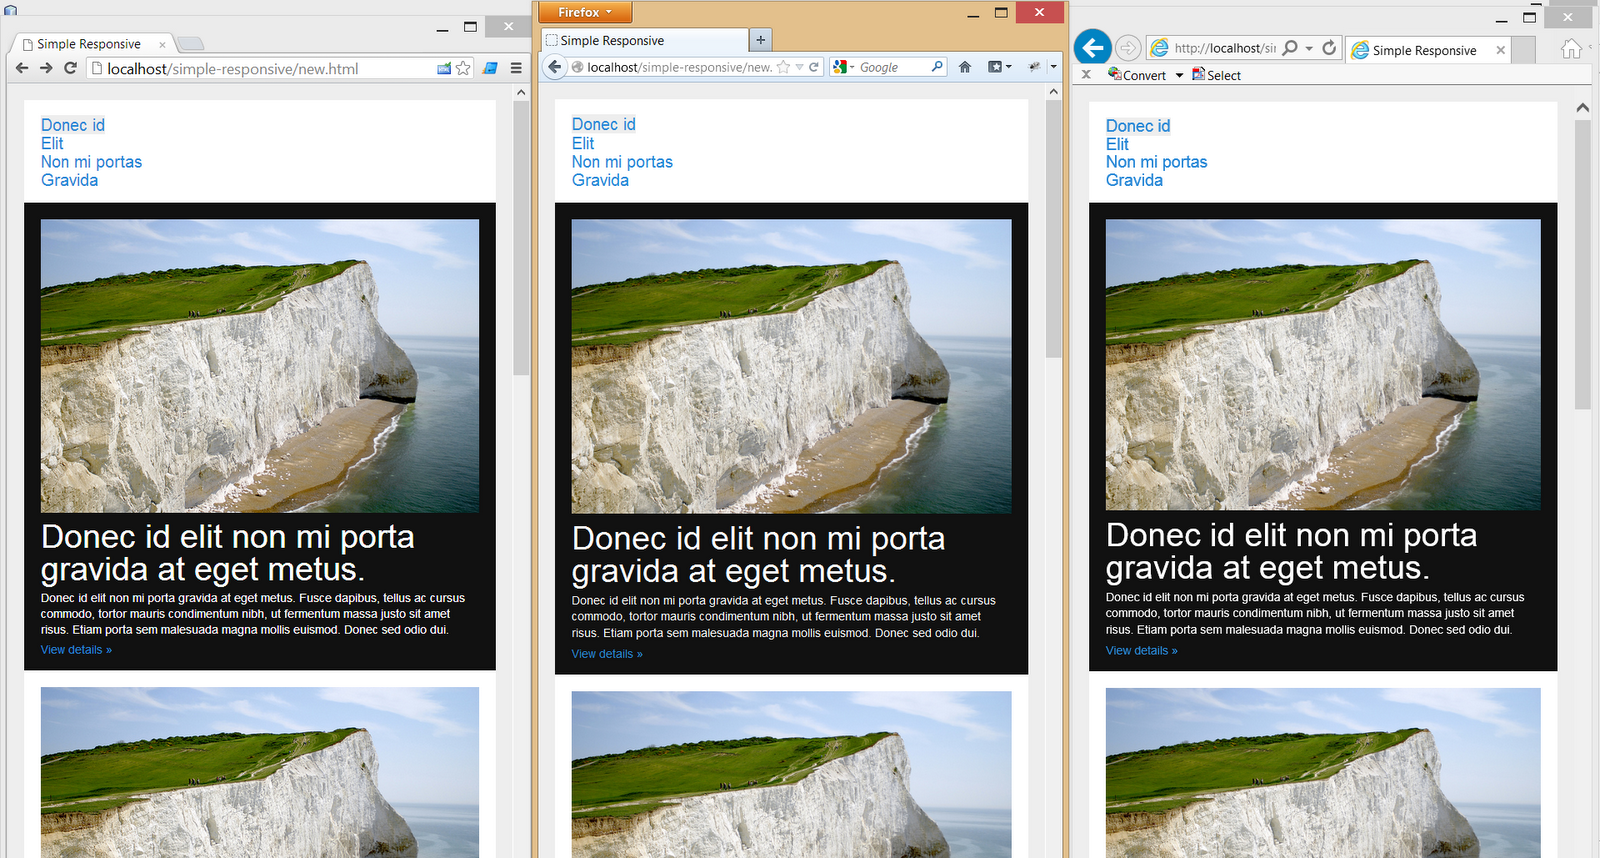The image size is (1600, 858).
Task: Click Convert in IE's PDF toolbar
Action: [x=1137, y=75]
